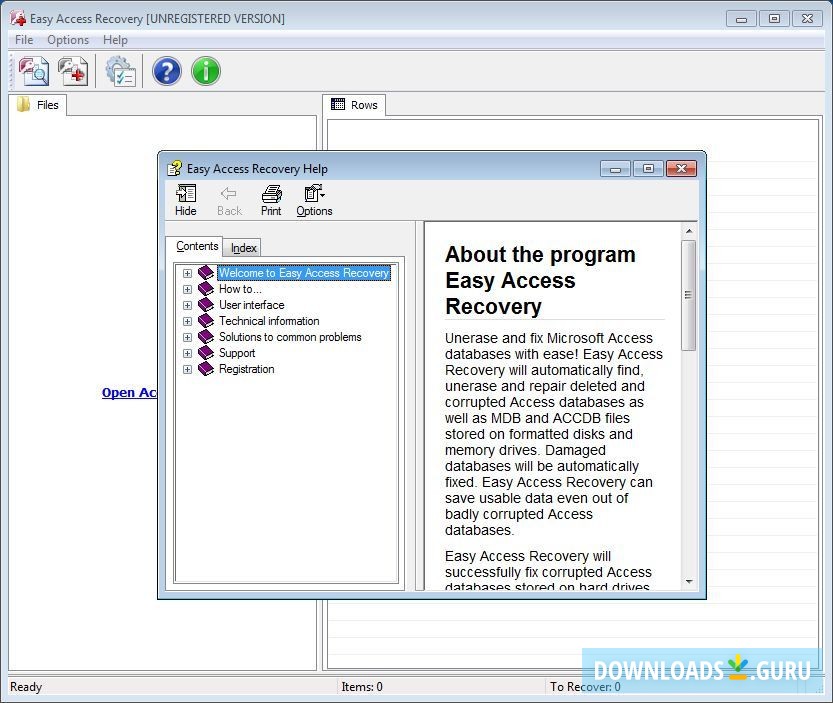
Task: Click the open and scan database toolbar icon
Action: pos(34,71)
